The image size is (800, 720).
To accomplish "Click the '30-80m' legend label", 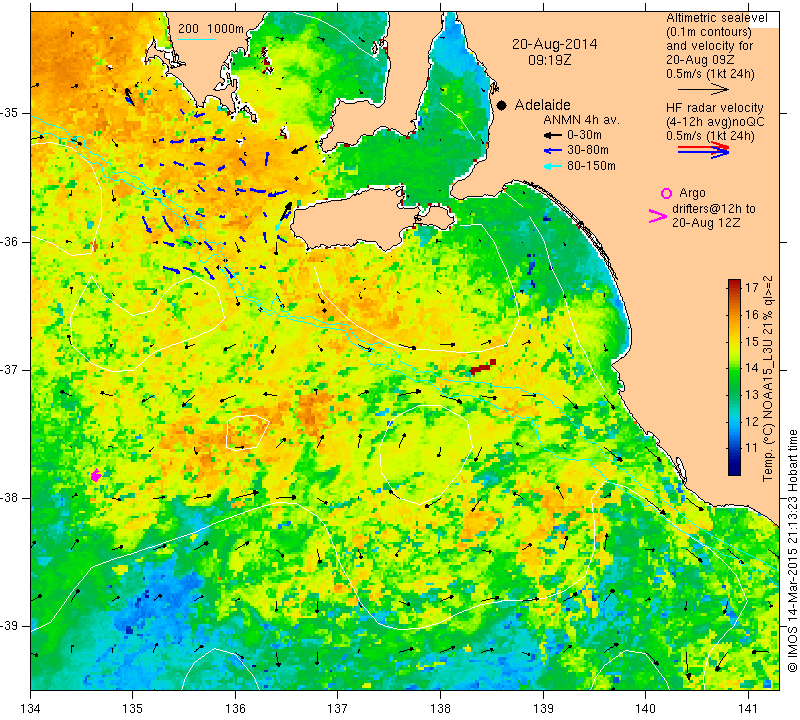I will 588,151.
